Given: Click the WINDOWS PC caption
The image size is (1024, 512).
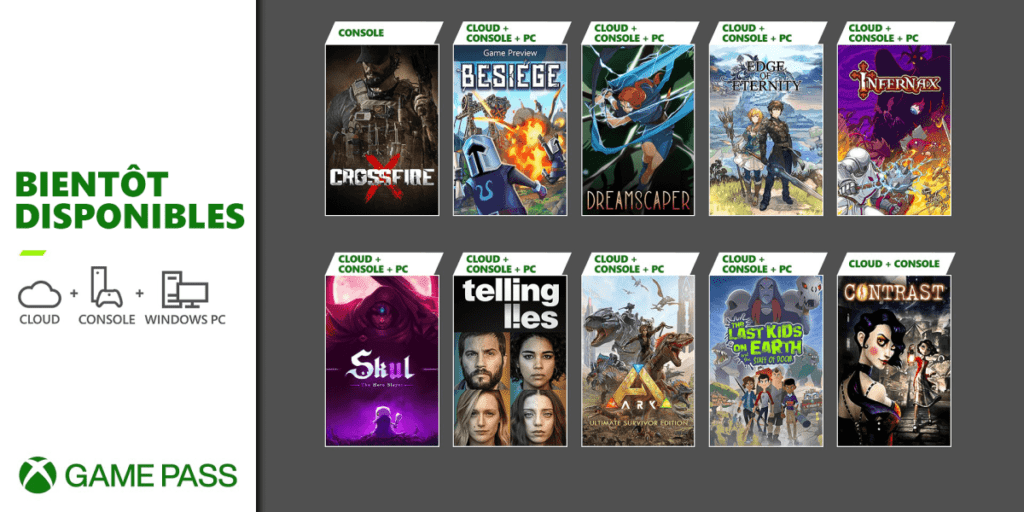Looking at the screenshot, I should pyautogui.click(x=185, y=319).
